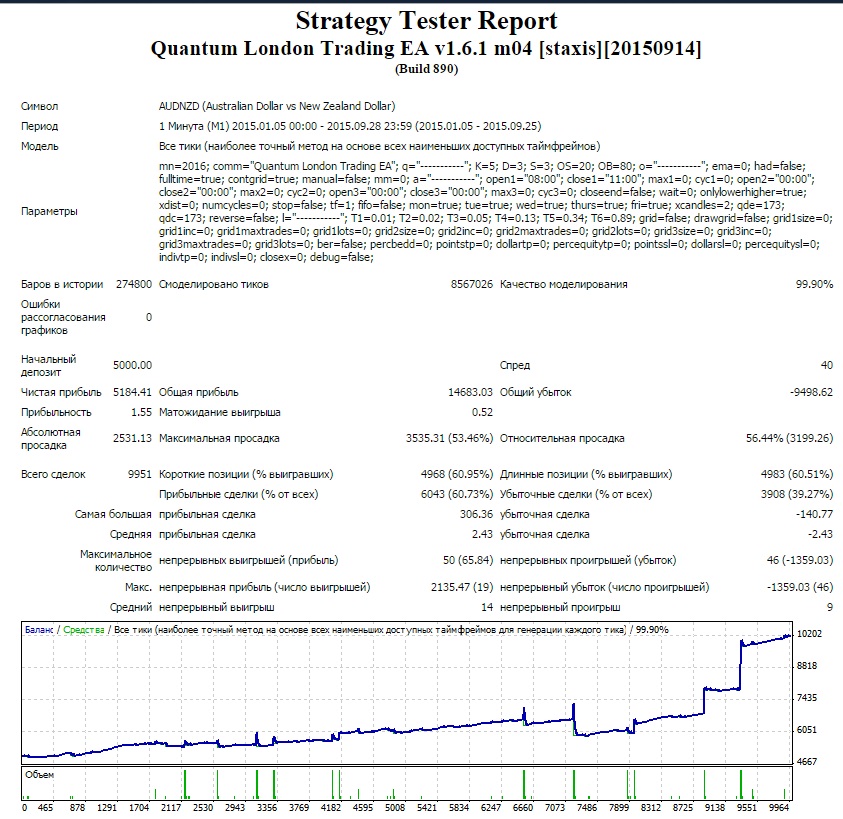Click the total trades value 9951

click(x=140, y=474)
